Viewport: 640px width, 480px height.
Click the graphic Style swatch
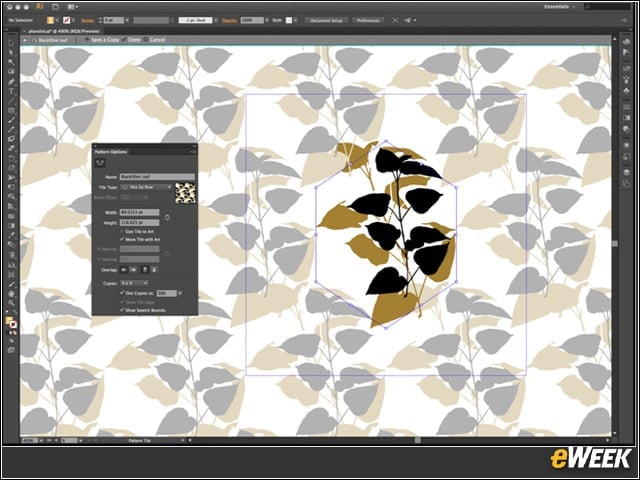pyautogui.click(x=289, y=20)
